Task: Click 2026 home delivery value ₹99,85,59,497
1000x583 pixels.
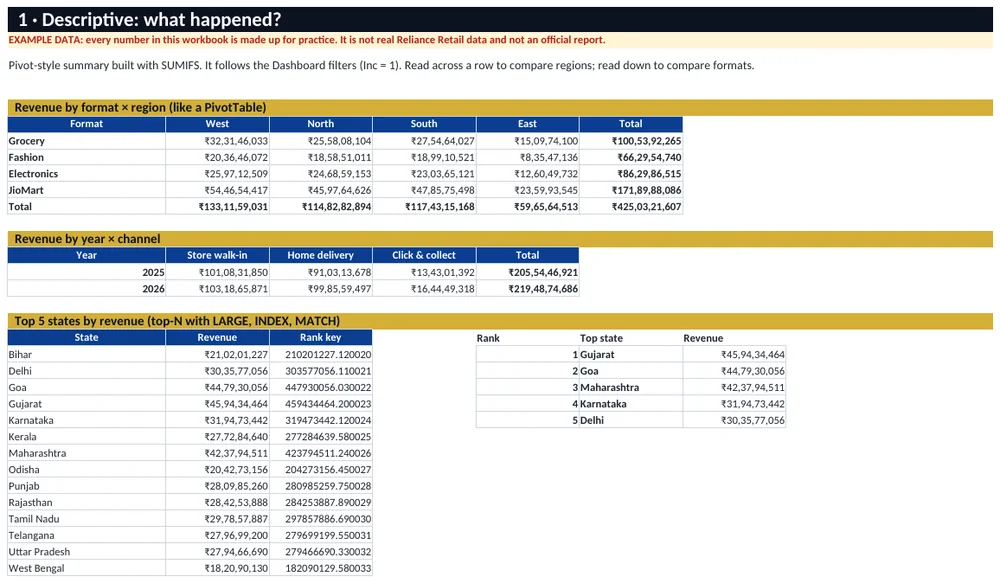Action: [321, 289]
